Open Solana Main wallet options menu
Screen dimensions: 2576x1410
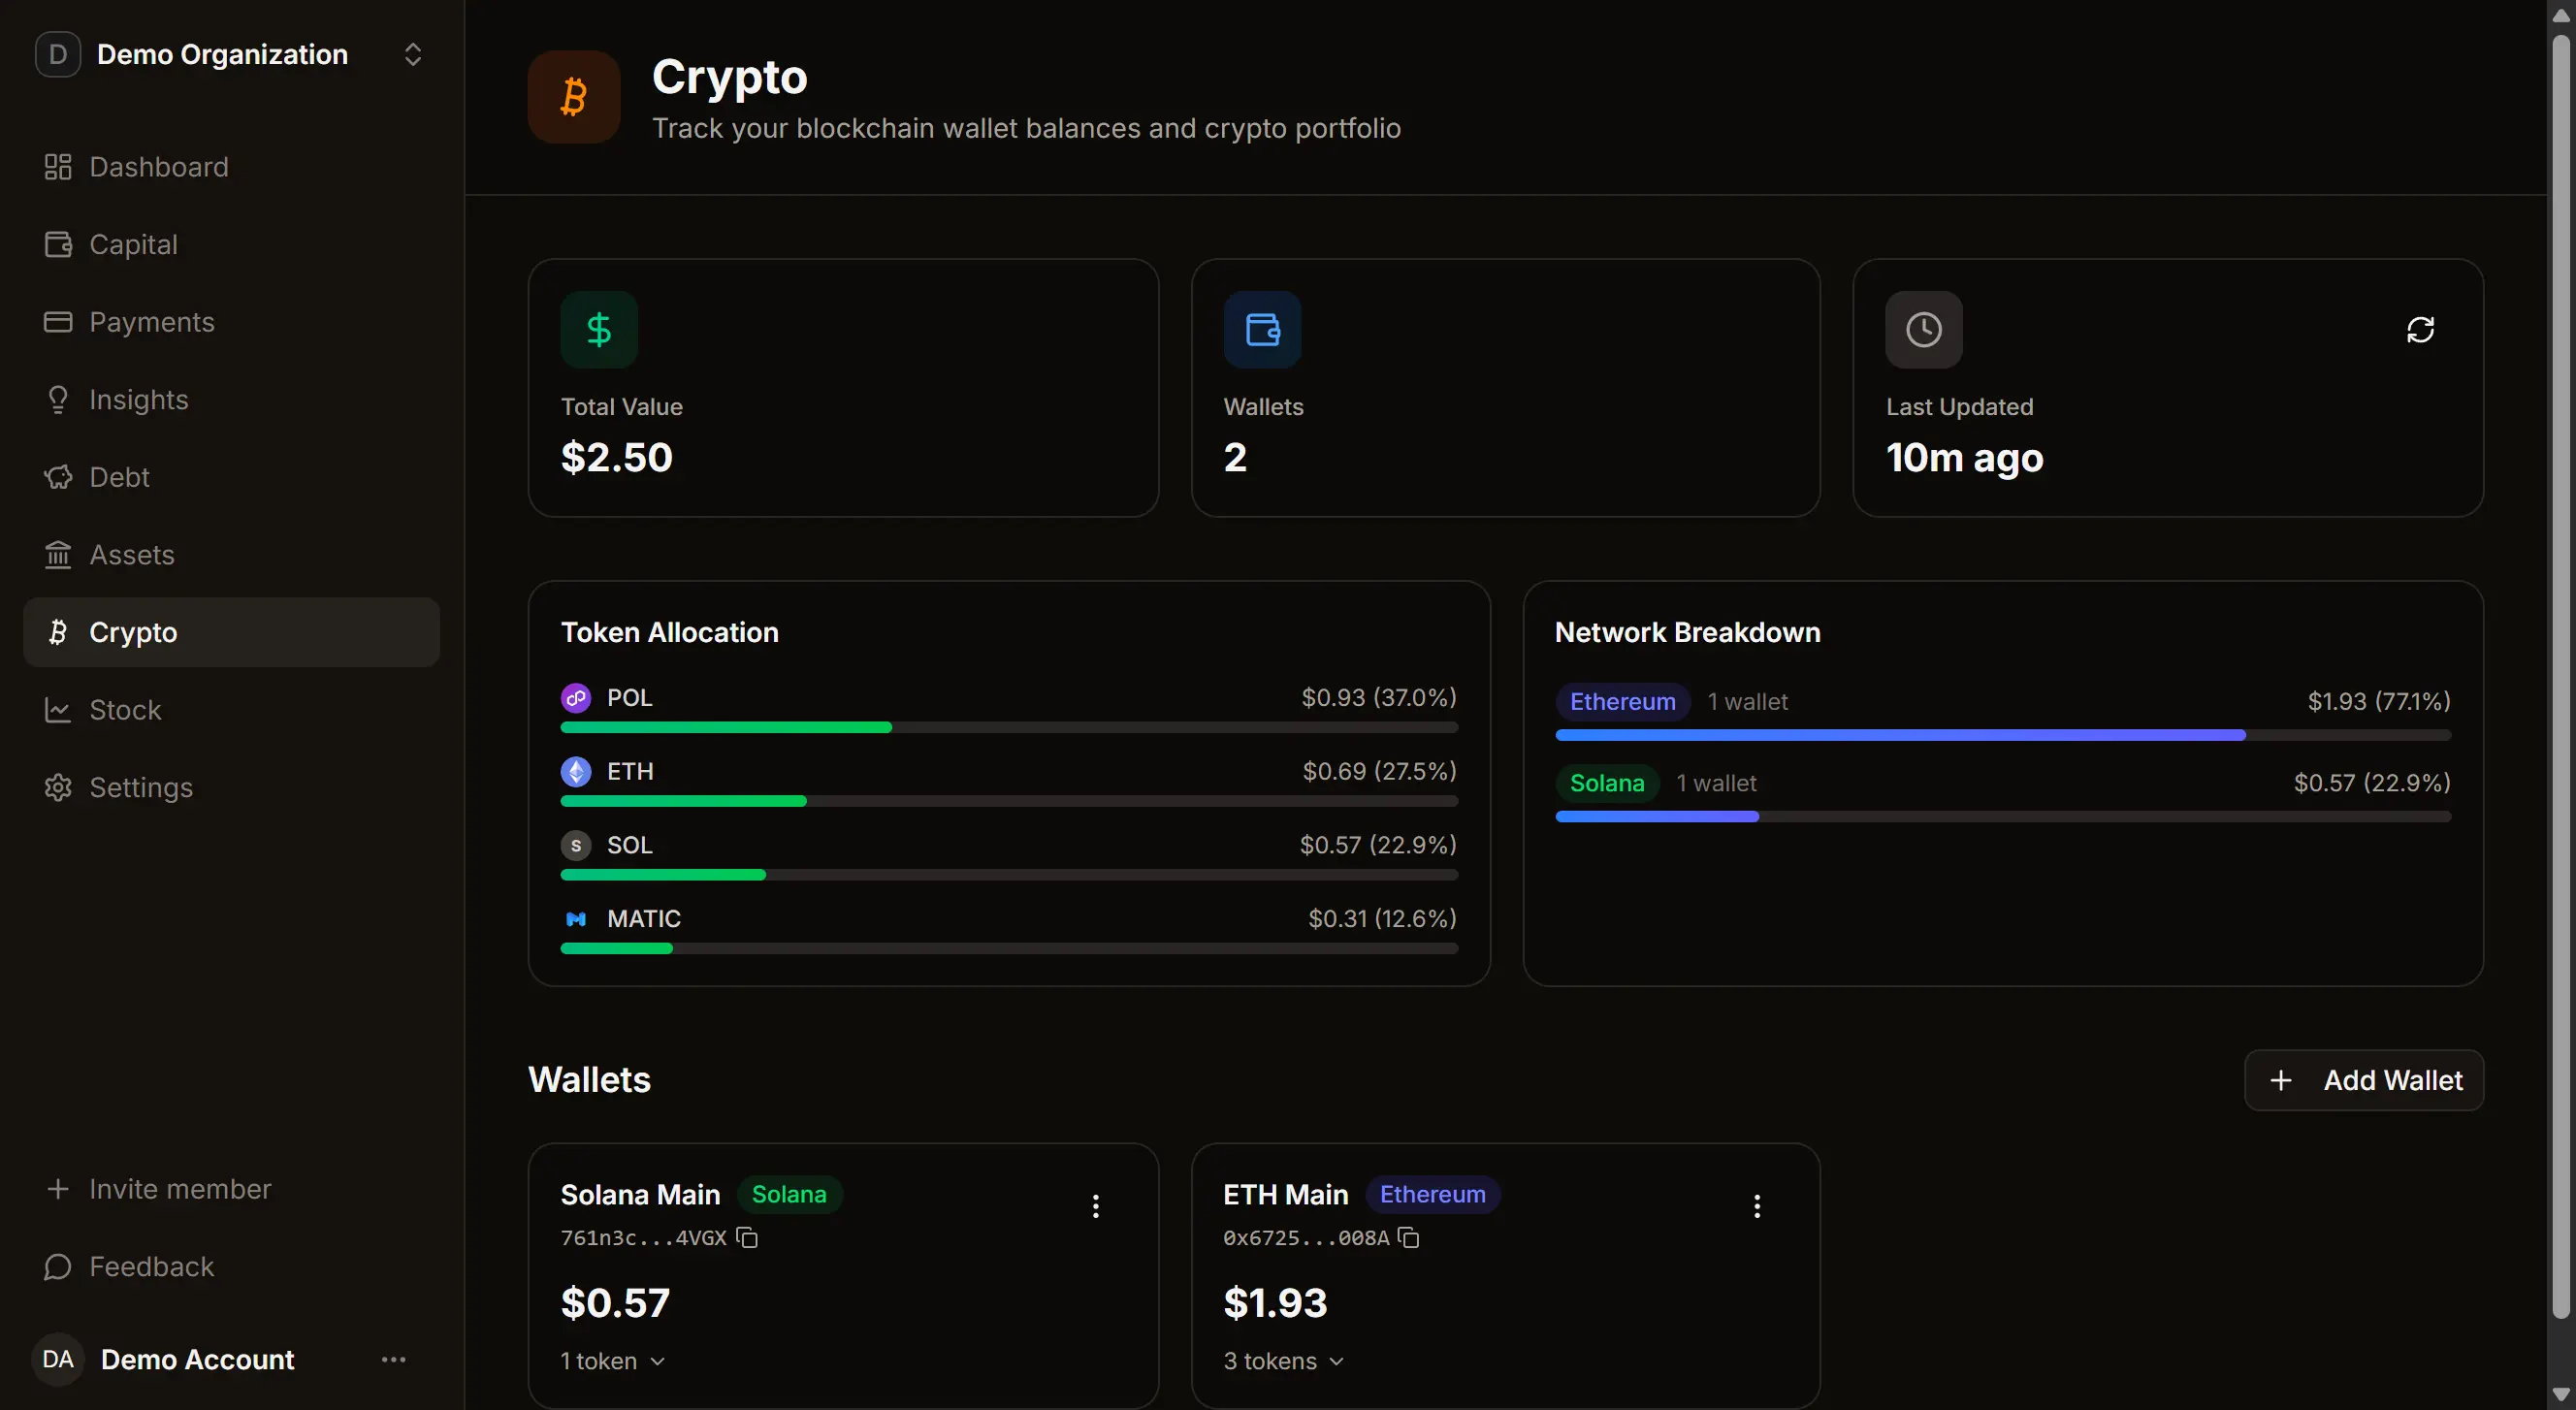point(1096,1206)
